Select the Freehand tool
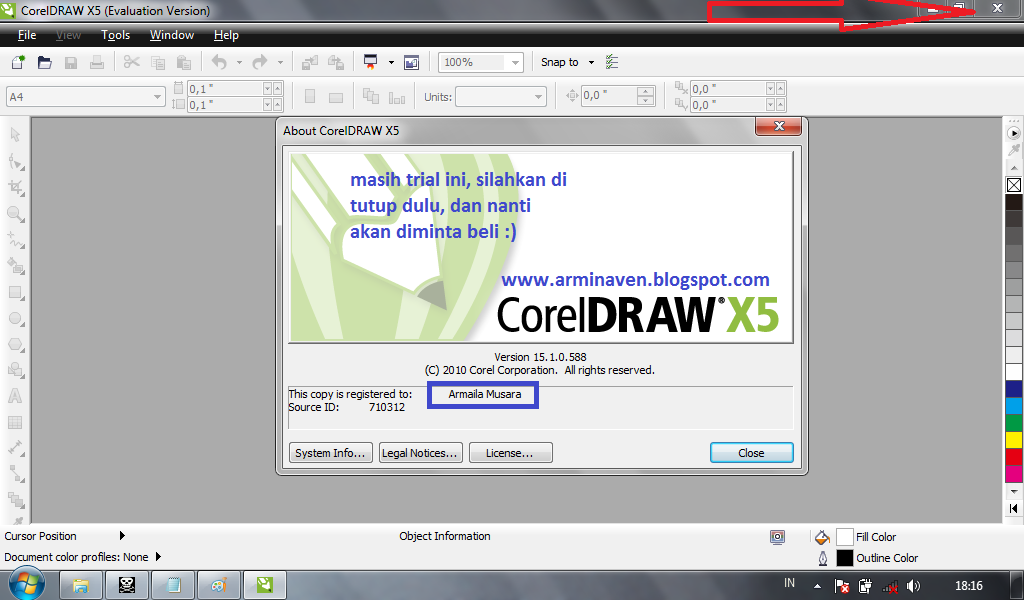This screenshot has height=600, width=1024. [x=16, y=240]
